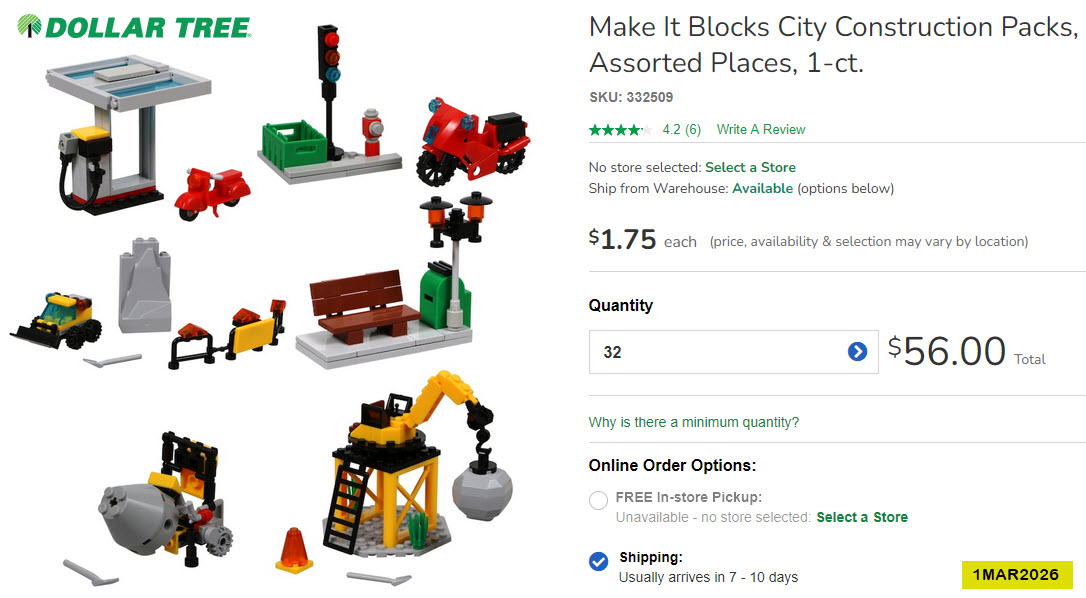Viewport: 1086px width, 598px height.
Task: Select the Shipping option radio button
Action: coord(598,561)
